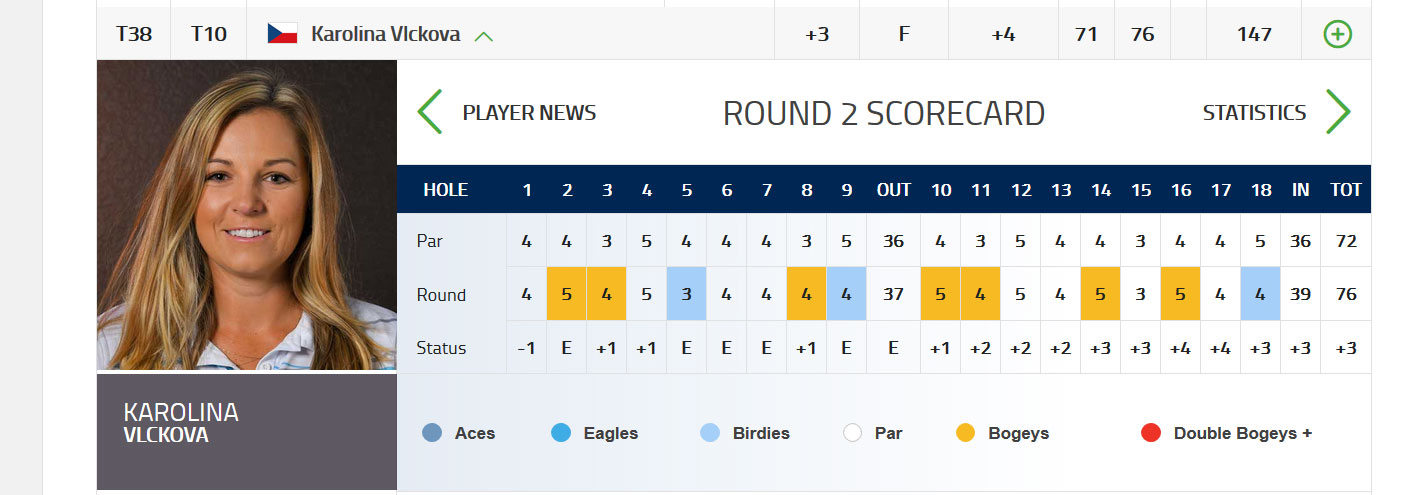The image size is (1414, 495).
Task: Click Karolina Vlckova's portrait photo
Action: pyautogui.click(x=247, y=215)
